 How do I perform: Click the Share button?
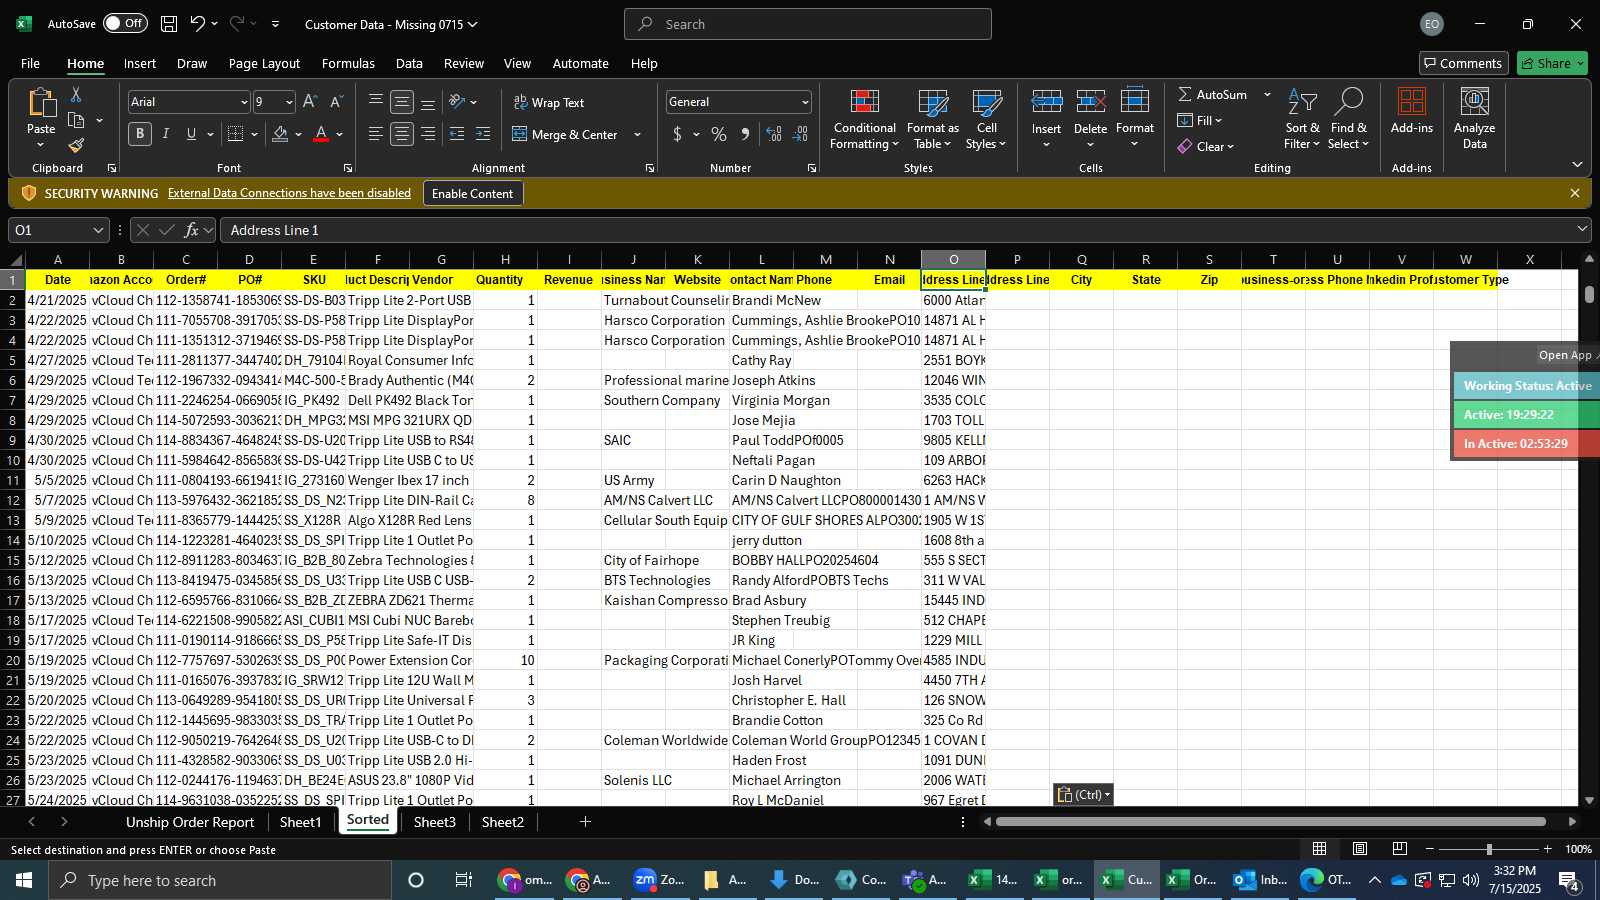tap(1552, 63)
